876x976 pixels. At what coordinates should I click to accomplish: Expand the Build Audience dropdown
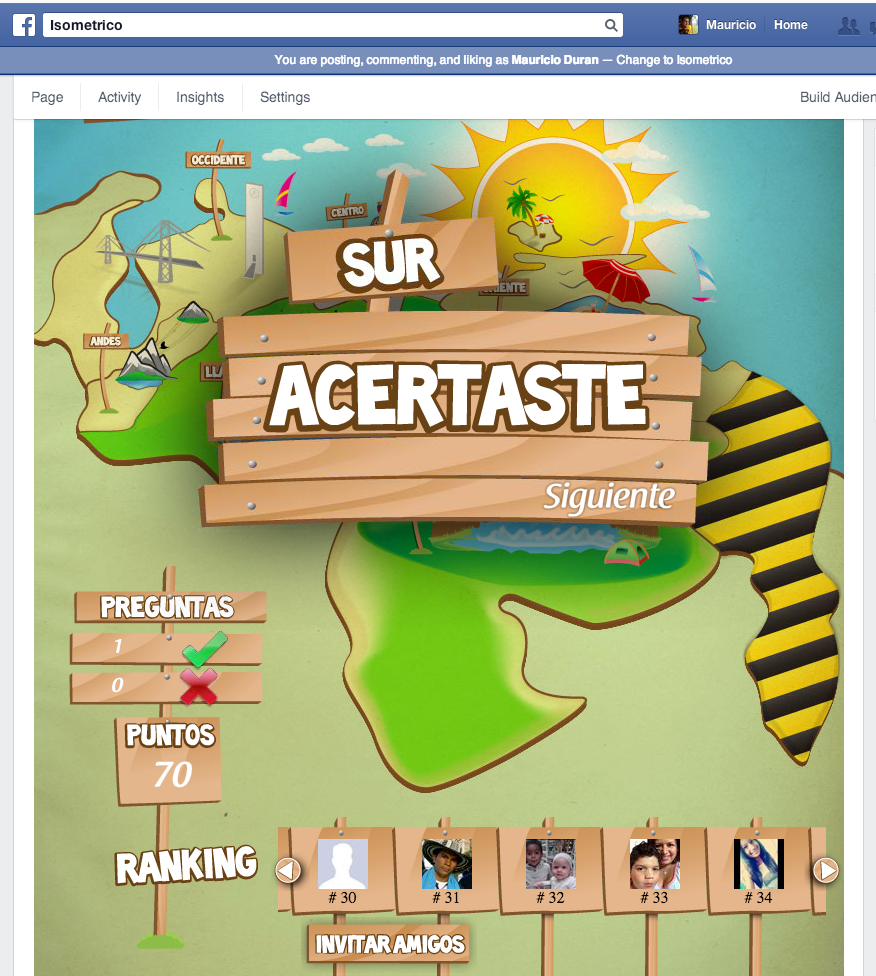pyautogui.click(x=837, y=97)
